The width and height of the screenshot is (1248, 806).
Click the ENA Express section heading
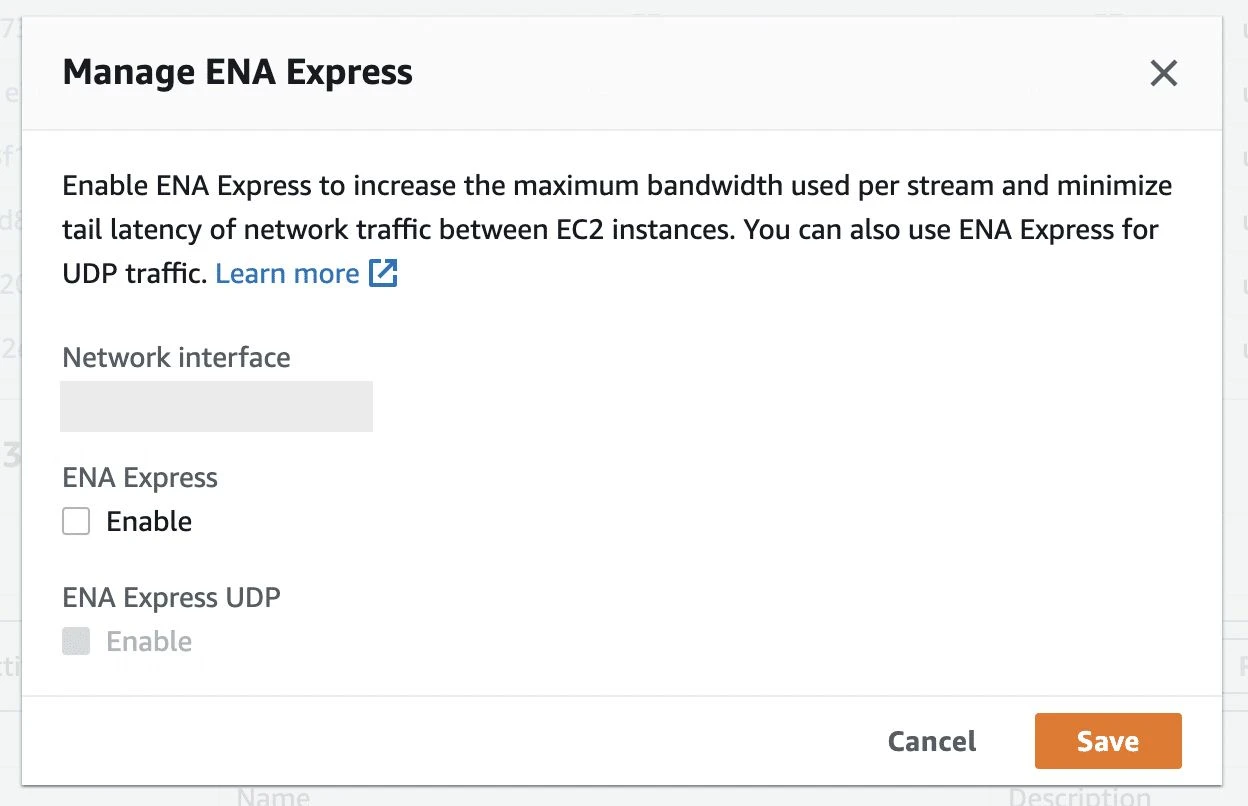pyautogui.click(x=139, y=477)
